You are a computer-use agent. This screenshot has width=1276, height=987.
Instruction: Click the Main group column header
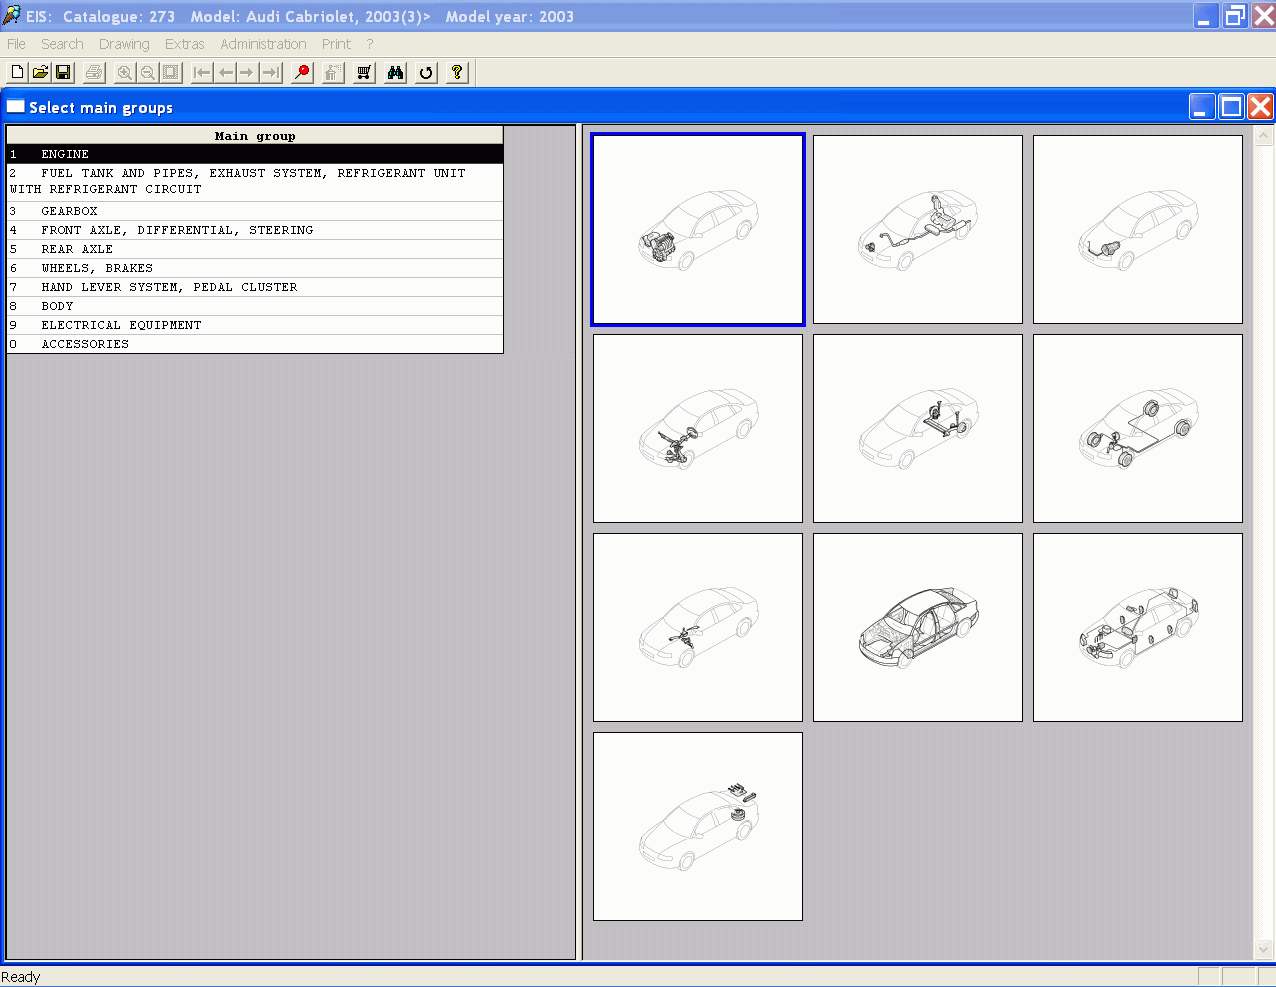click(x=255, y=136)
